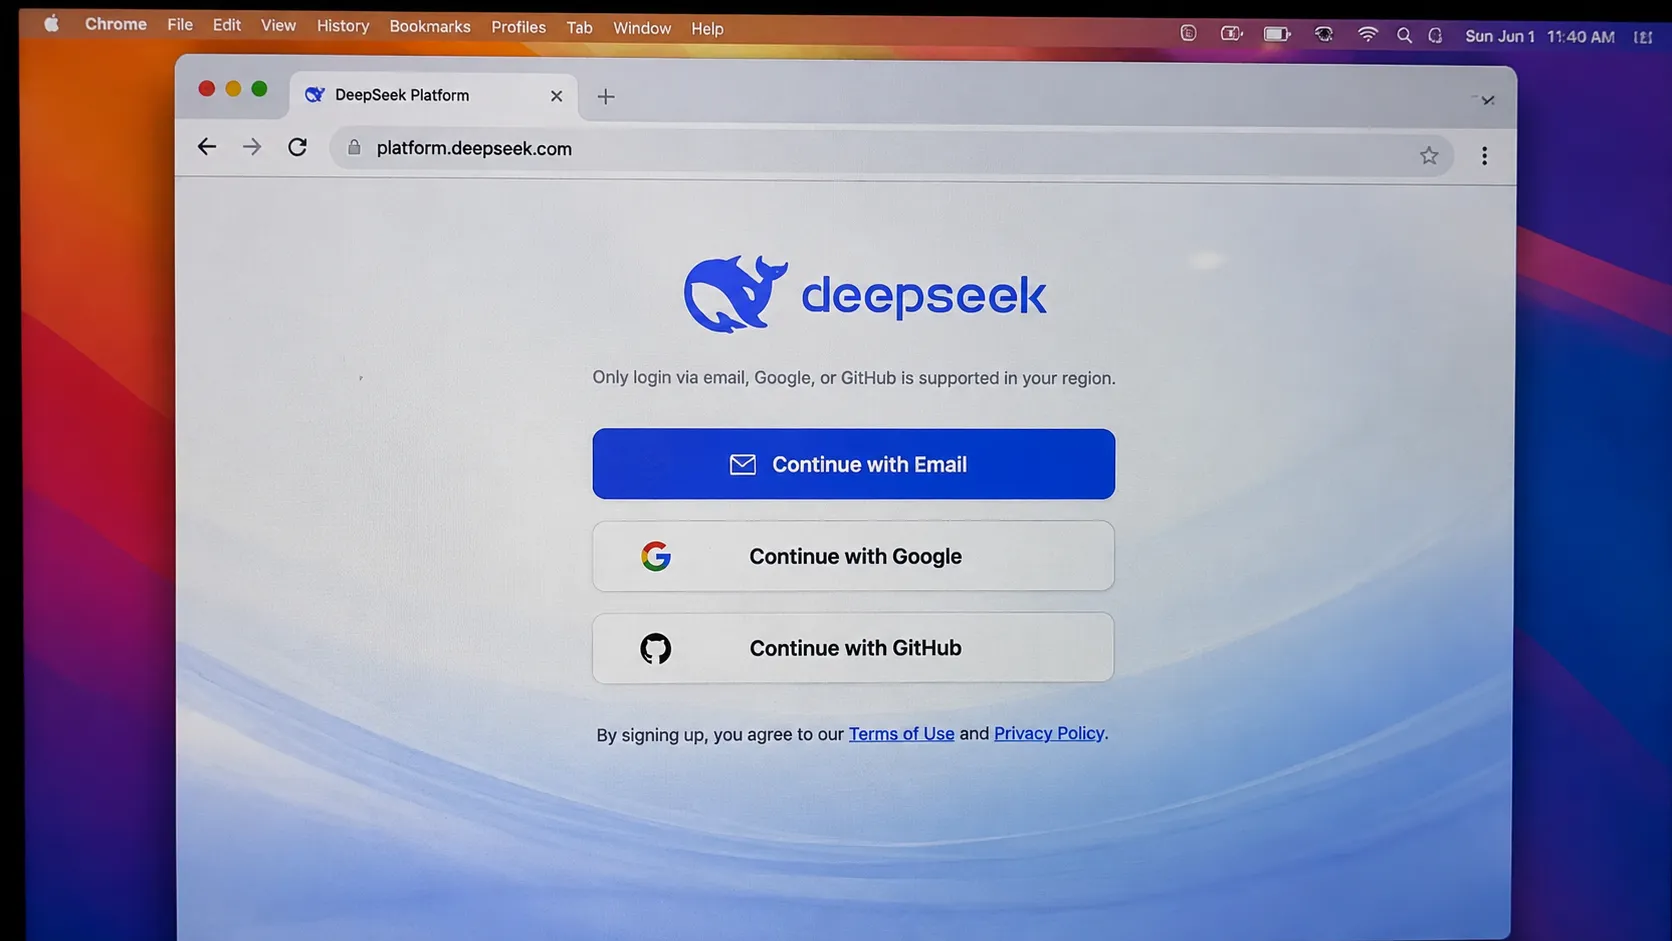Open the View menu
This screenshot has height=941, width=1672.
pyautogui.click(x=278, y=25)
